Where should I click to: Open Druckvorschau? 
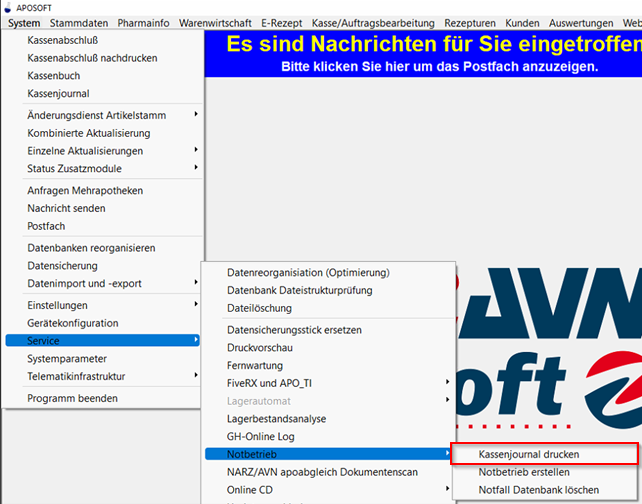click(x=328, y=348)
